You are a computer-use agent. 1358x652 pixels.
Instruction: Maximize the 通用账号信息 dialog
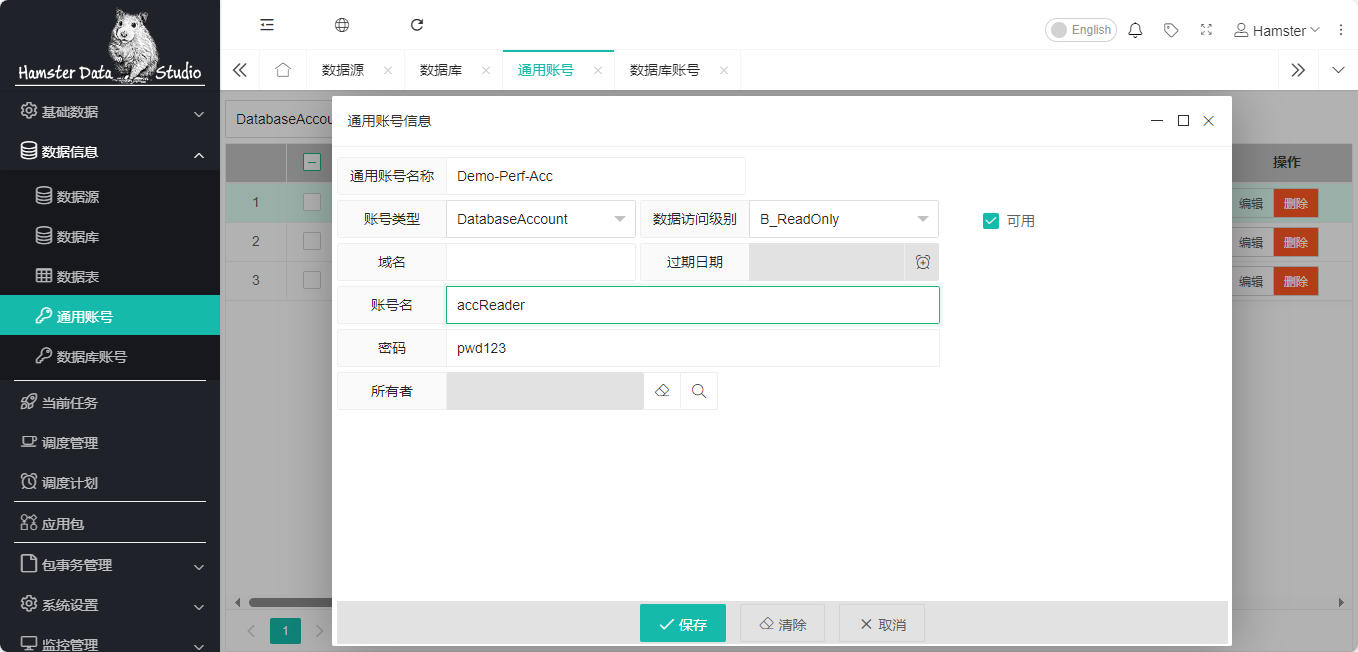click(1183, 120)
